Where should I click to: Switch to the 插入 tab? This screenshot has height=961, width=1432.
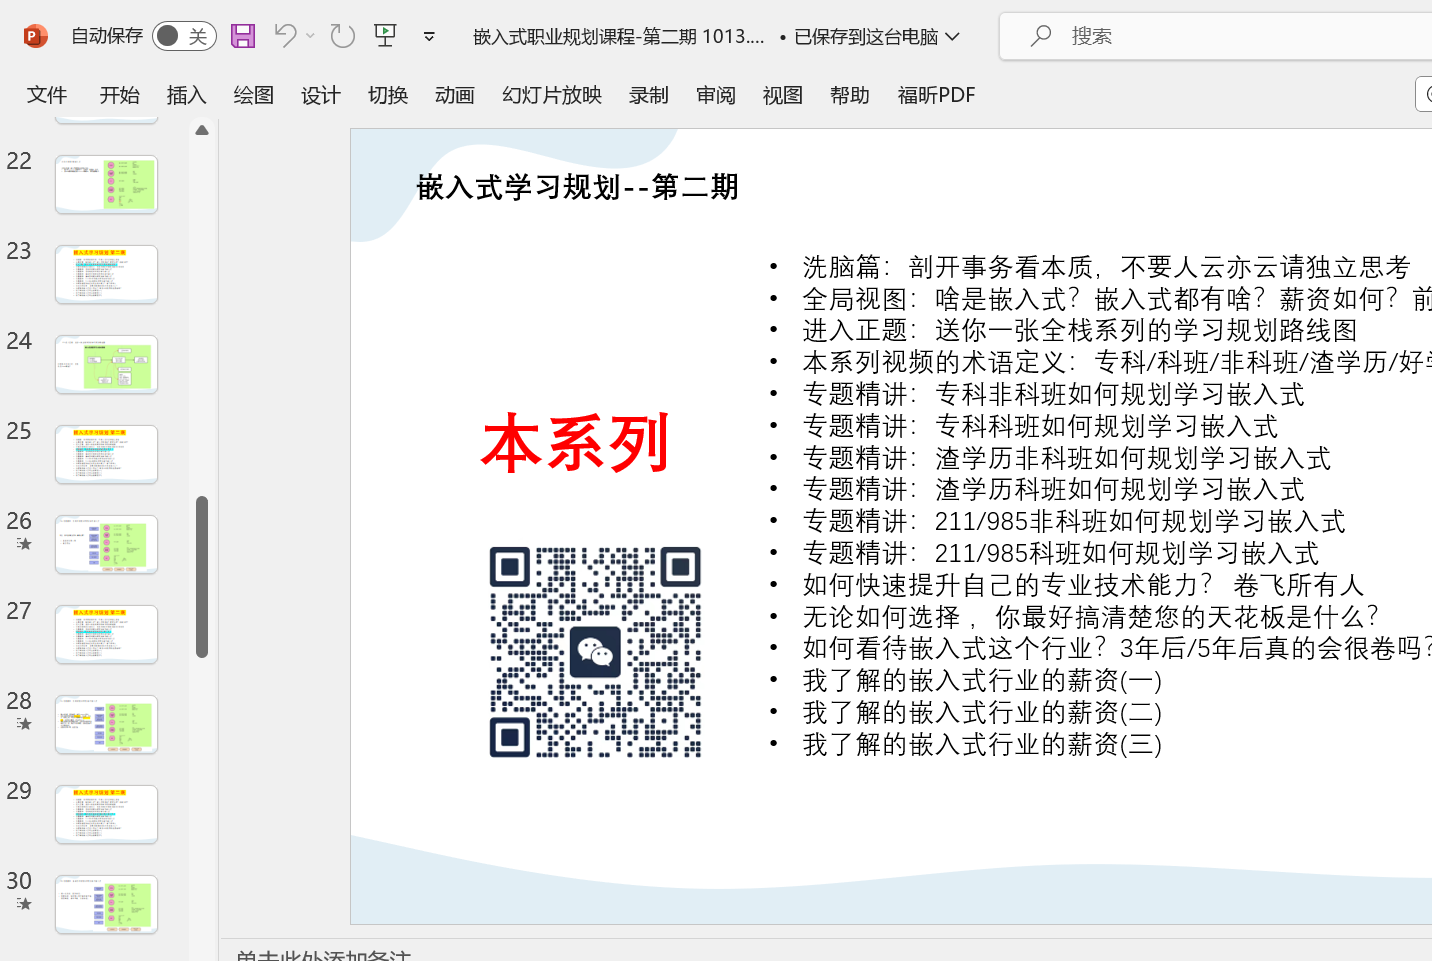186,95
